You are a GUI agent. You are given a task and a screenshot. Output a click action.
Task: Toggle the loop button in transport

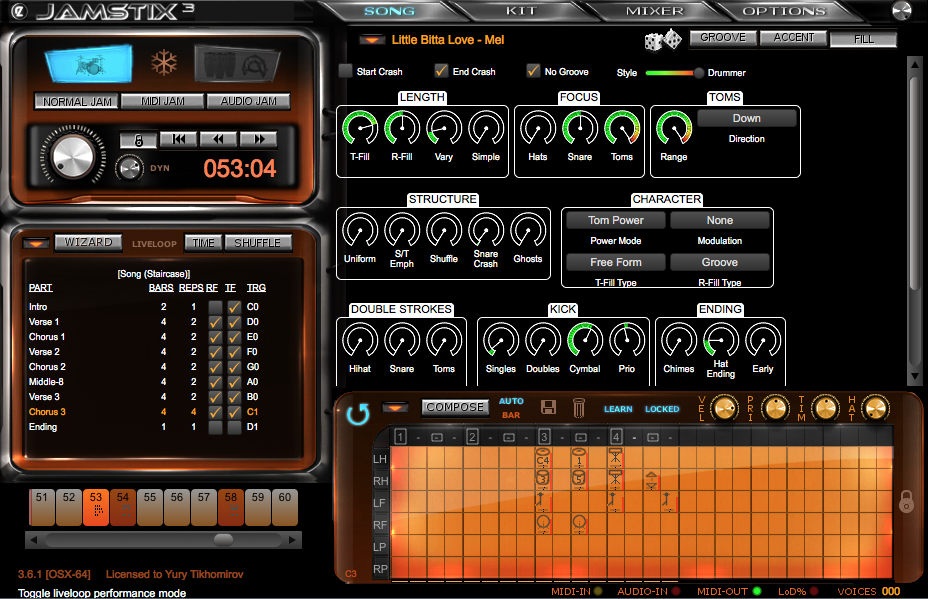point(138,140)
